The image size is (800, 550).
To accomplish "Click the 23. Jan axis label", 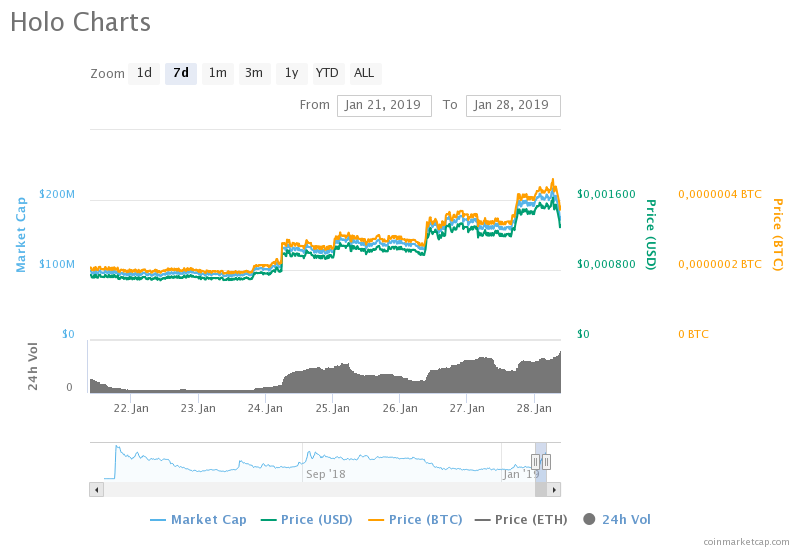I will tap(198, 409).
